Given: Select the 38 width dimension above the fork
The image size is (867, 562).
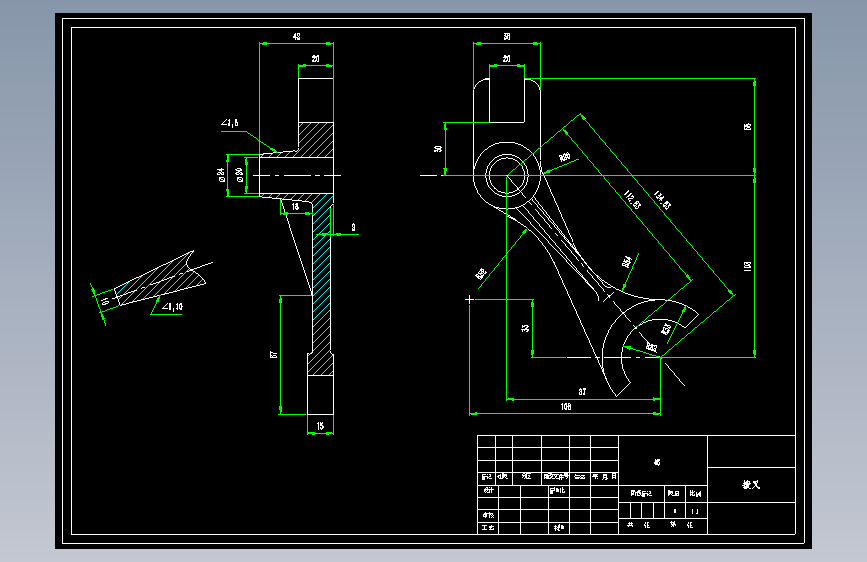Looking at the screenshot, I should point(506,37).
